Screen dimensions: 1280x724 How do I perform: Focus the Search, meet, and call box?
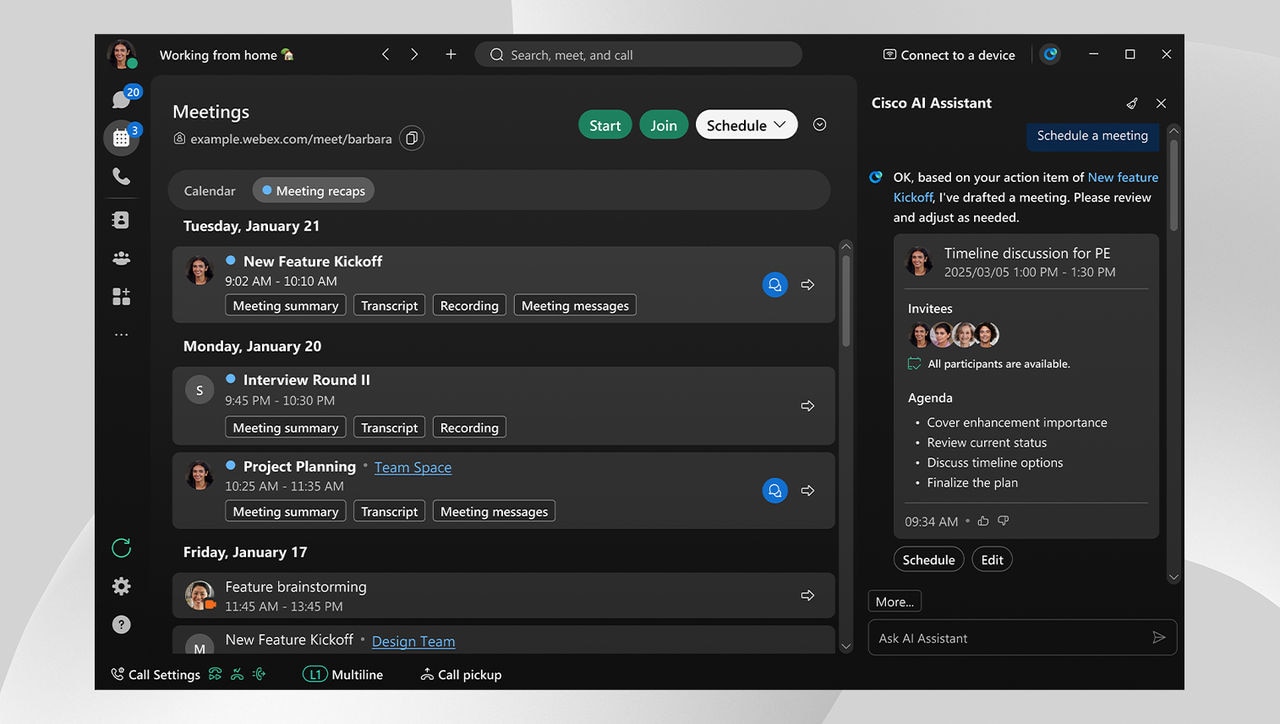click(638, 55)
